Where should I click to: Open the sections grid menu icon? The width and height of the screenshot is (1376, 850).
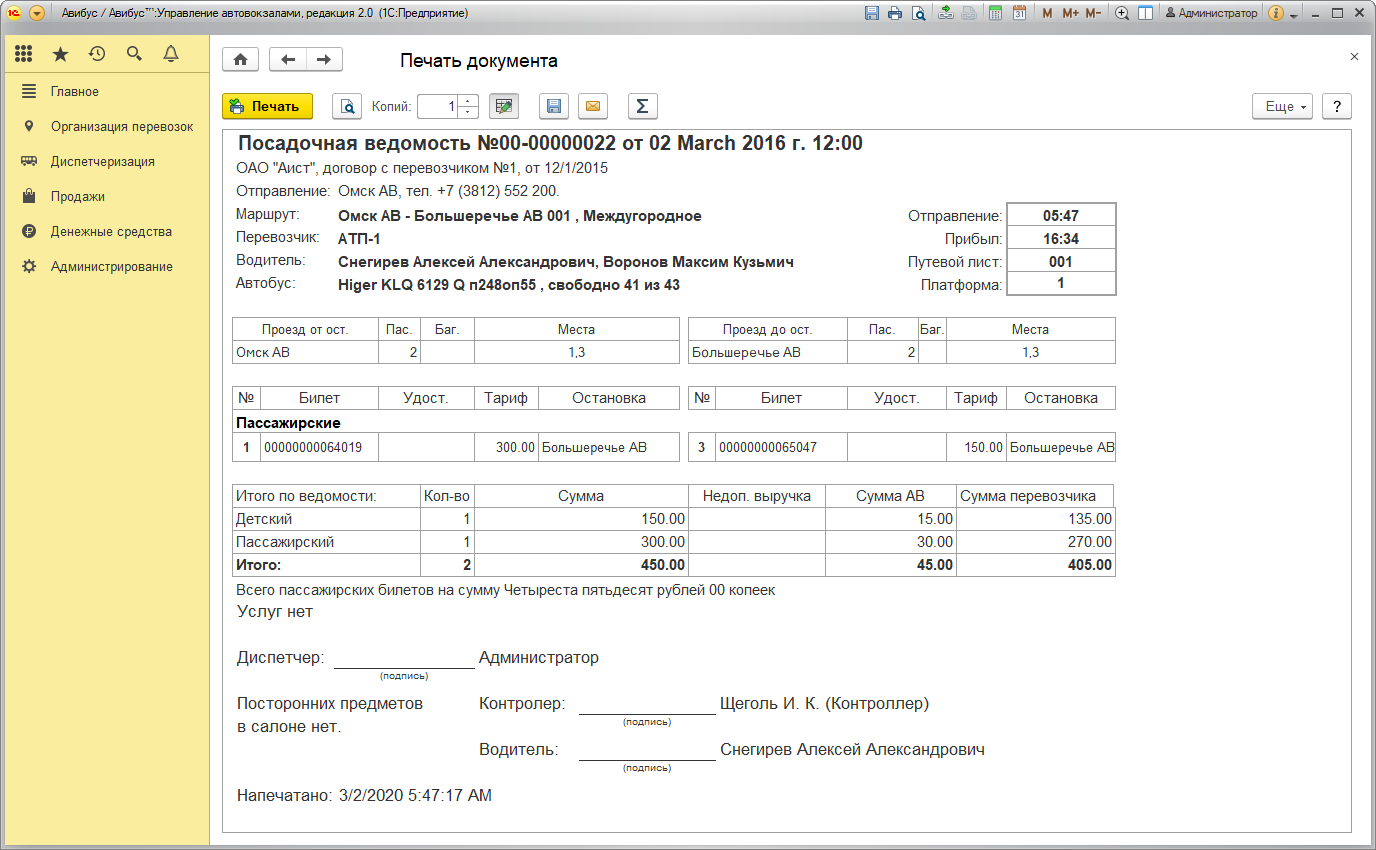point(24,54)
